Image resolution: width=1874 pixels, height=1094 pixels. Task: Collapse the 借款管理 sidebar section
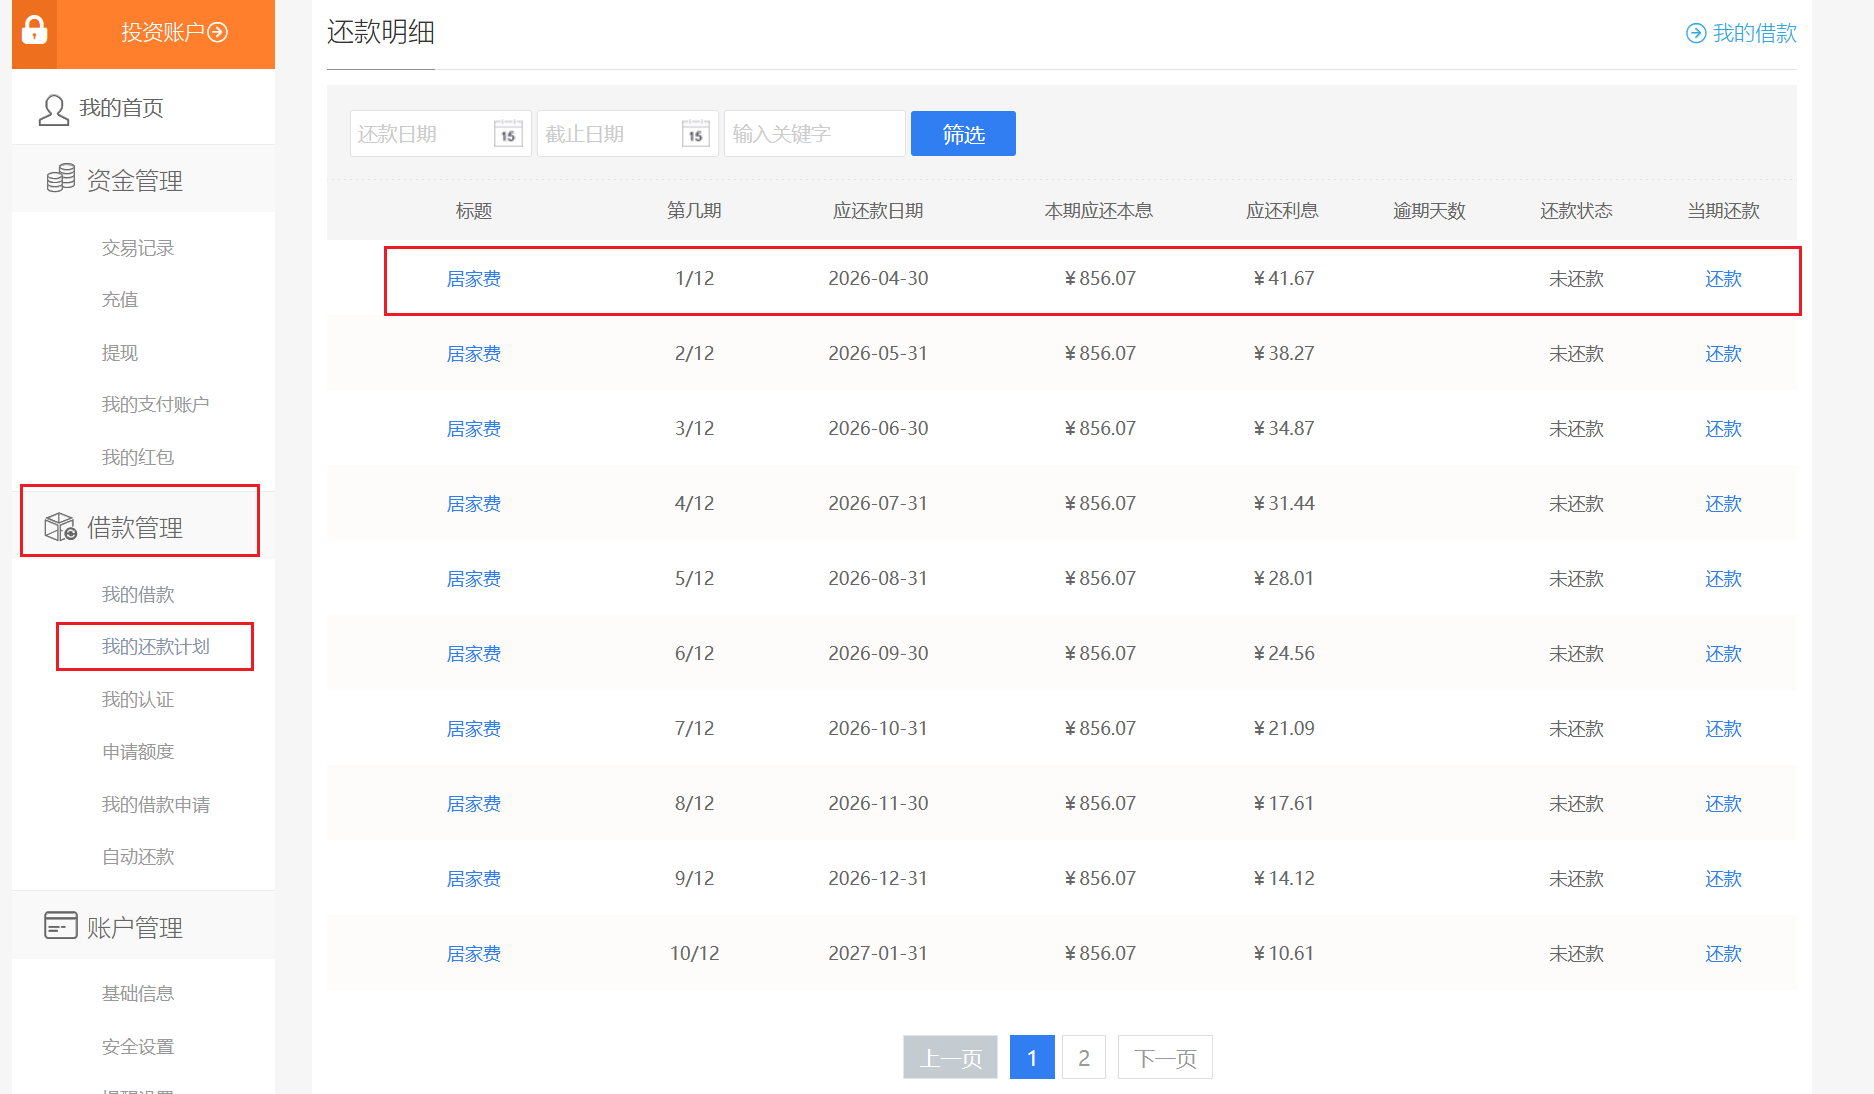135,528
